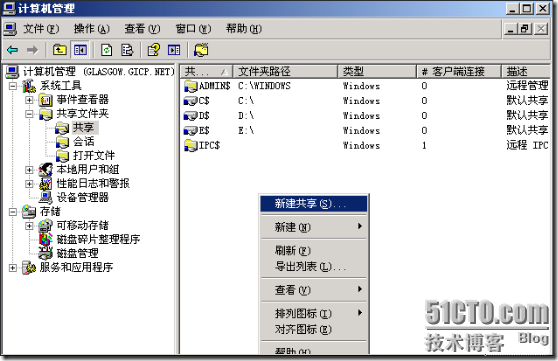Image resolution: width=558 pixels, height=361 pixels.
Task: Click the 服务和应用程序 icon
Action: [29, 267]
